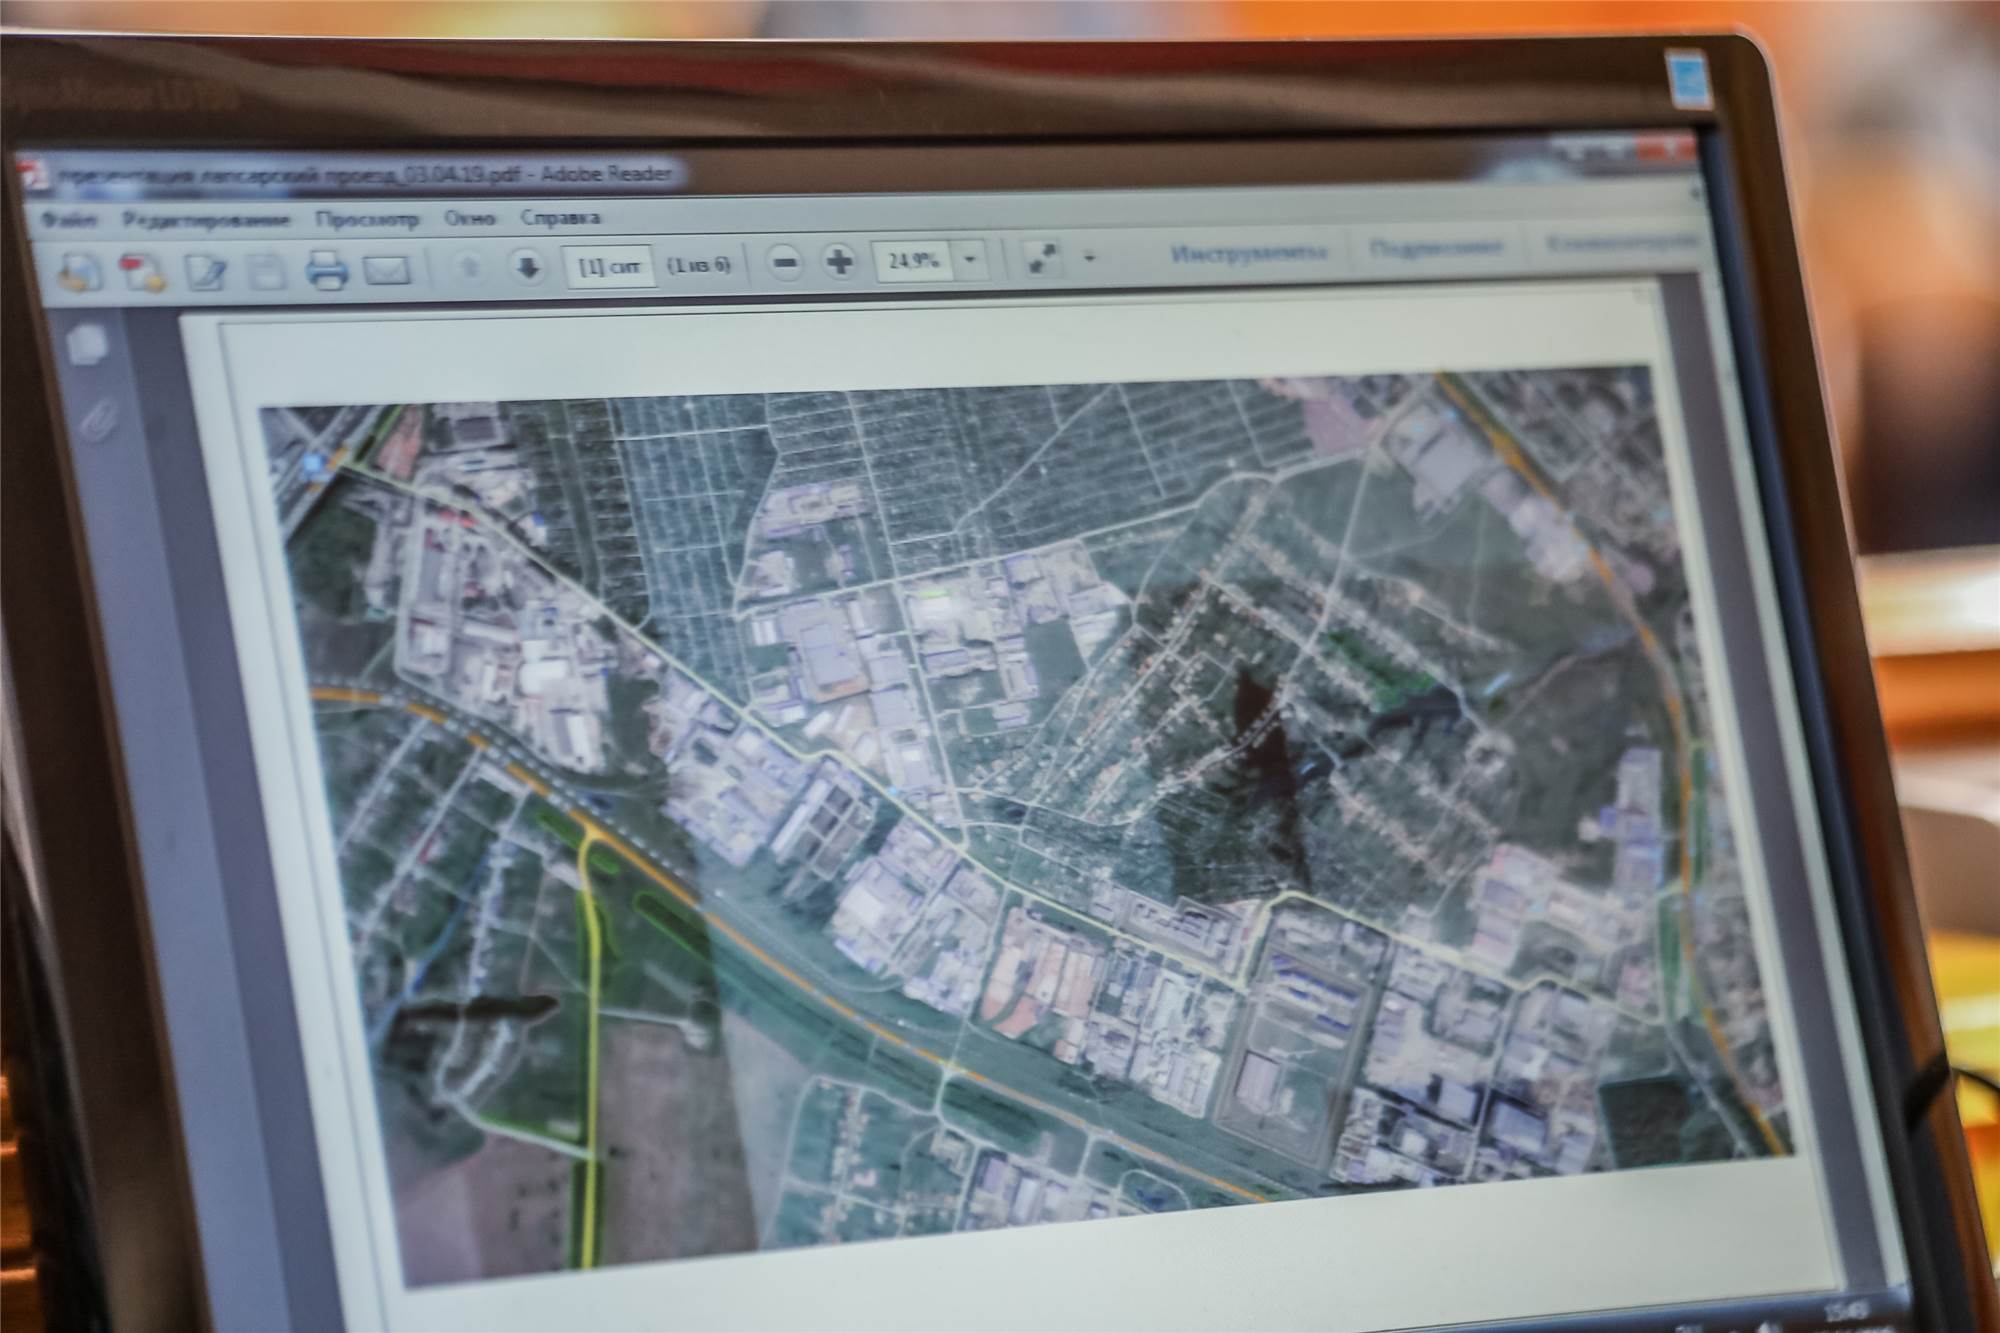Open the Справка menu
The image size is (2000, 1333).
point(560,216)
